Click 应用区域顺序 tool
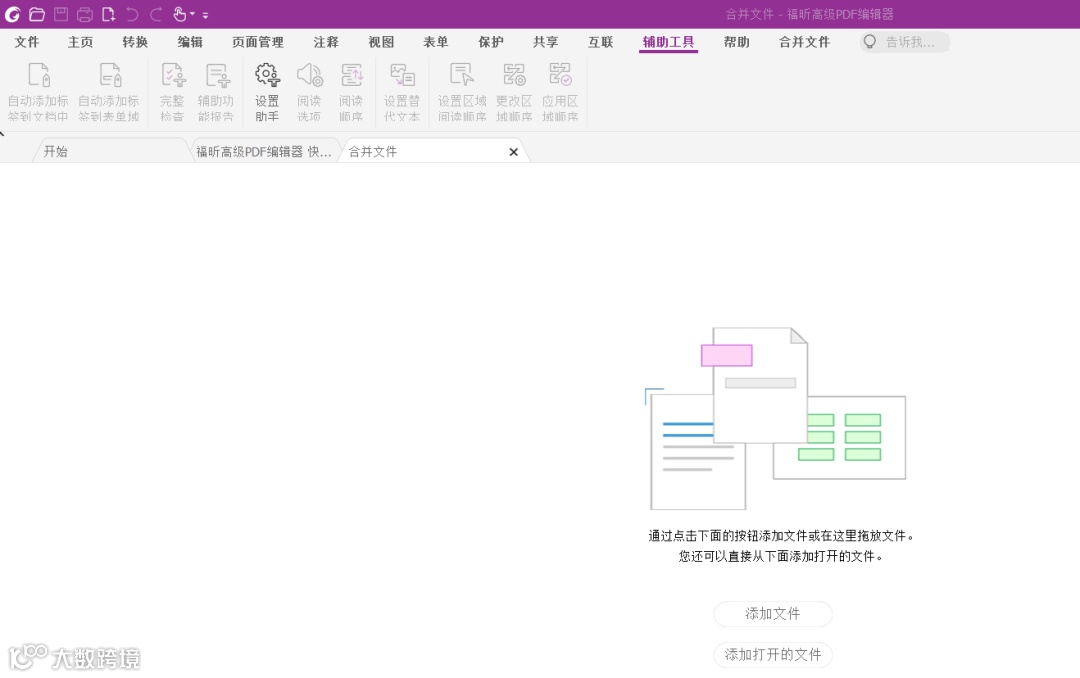 coord(560,92)
